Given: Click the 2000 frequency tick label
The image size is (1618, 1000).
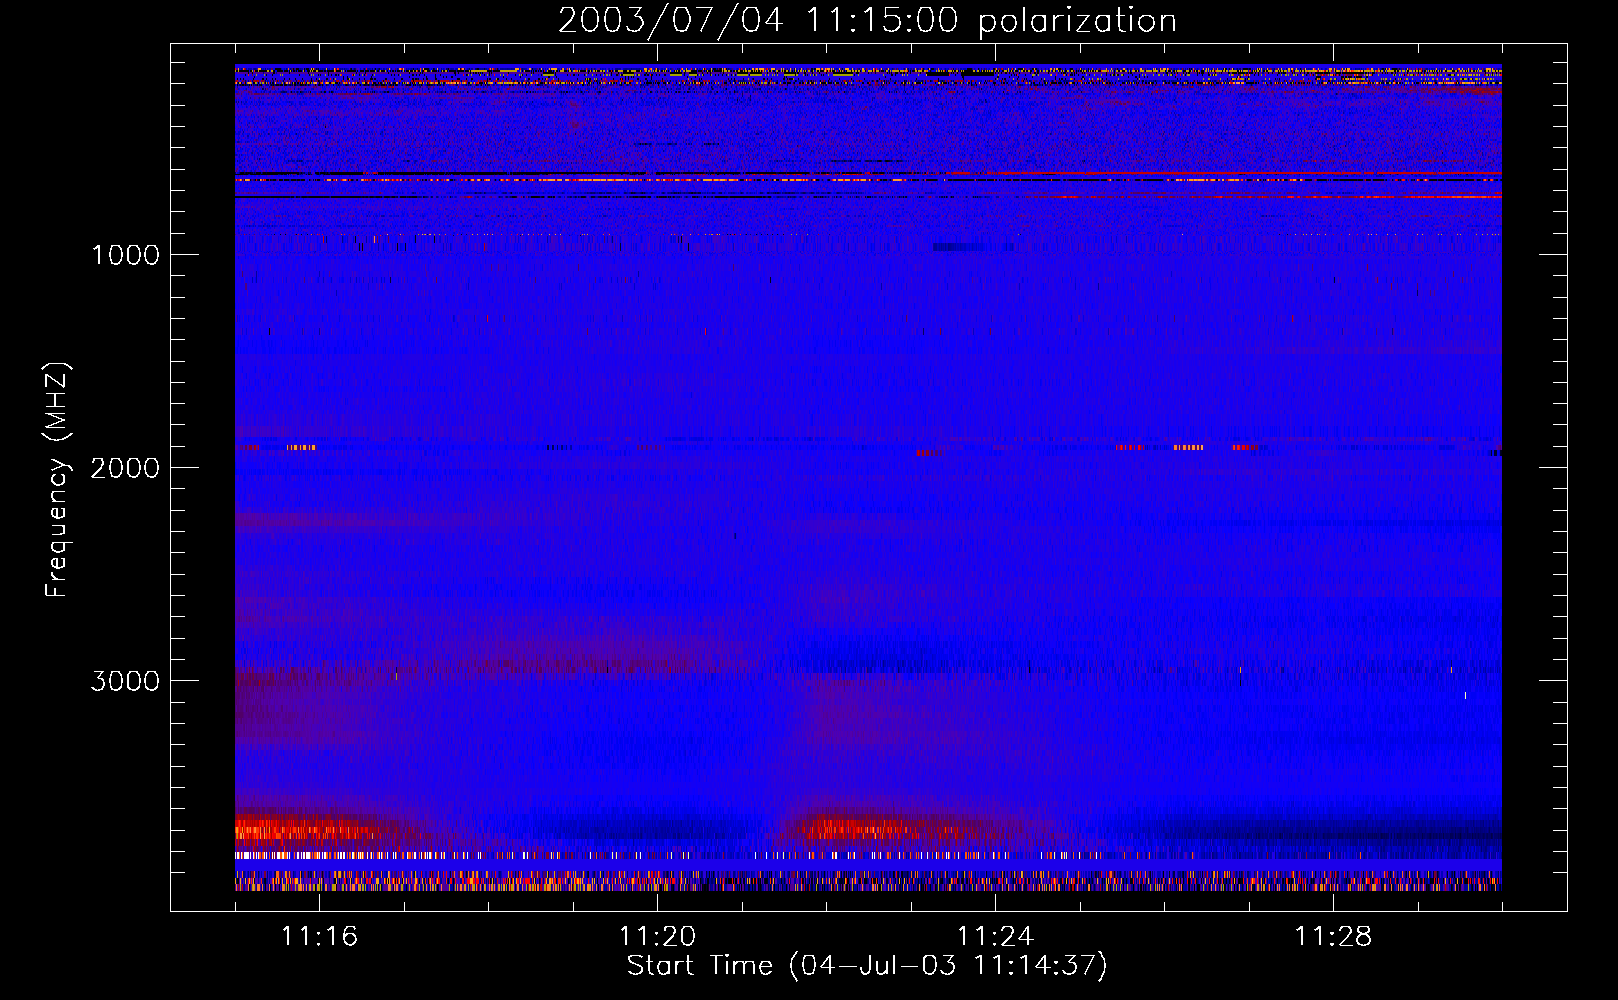Looking at the screenshot, I should (x=125, y=468).
